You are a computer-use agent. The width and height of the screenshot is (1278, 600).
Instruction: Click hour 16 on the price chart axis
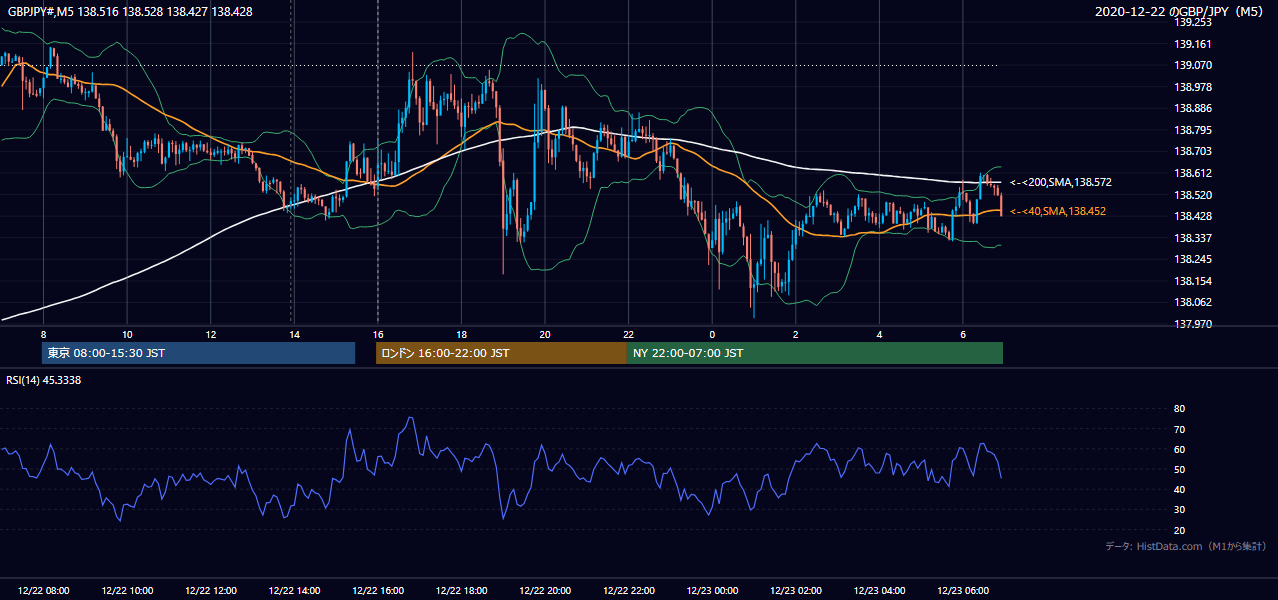click(x=378, y=333)
